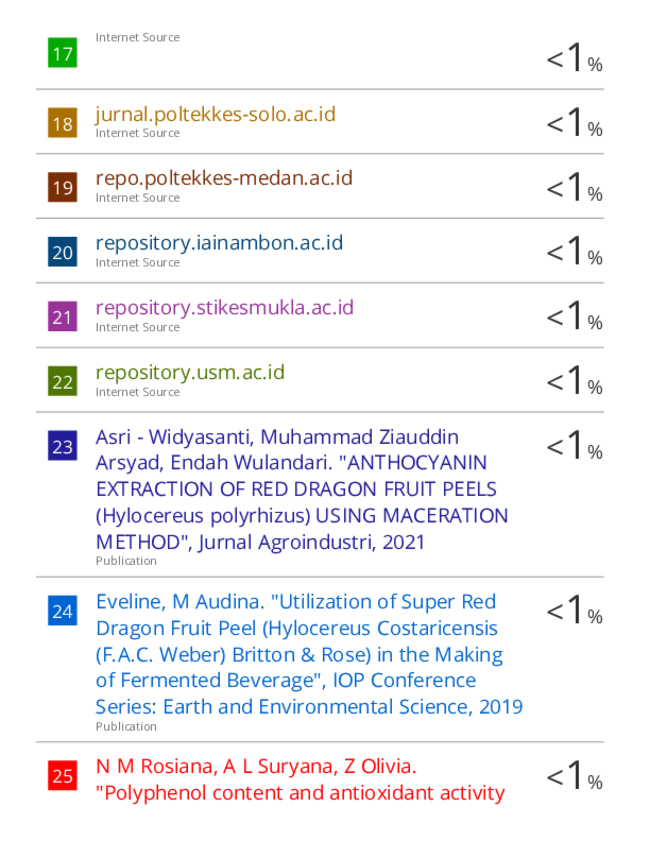The image size is (650, 841).
Task: Open repository.iainambon.ac.id source link
Action: [219, 243]
